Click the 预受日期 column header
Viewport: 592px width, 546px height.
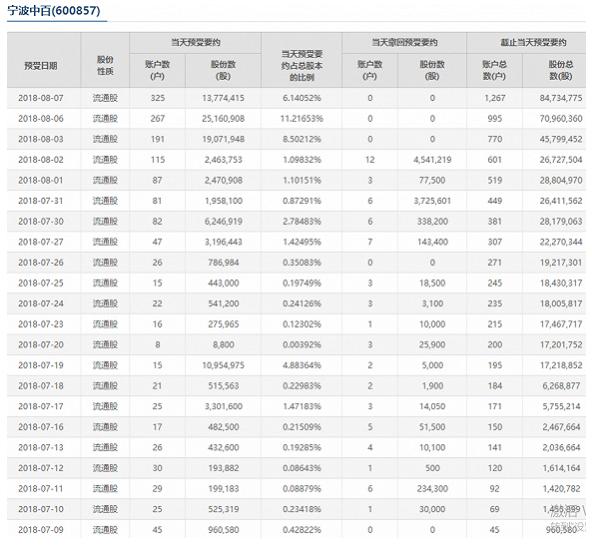click(41, 66)
